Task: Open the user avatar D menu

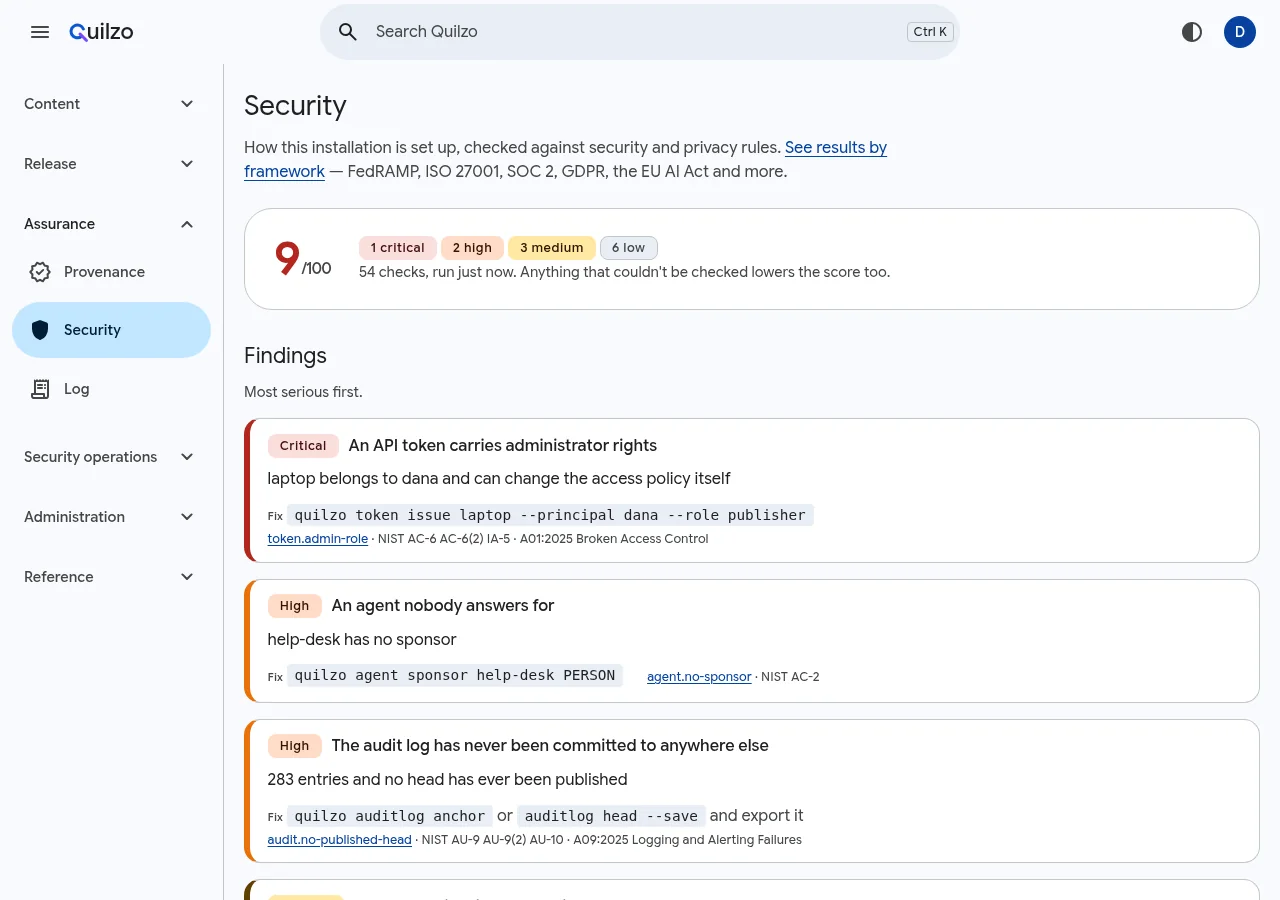Action: (x=1240, y=32)
